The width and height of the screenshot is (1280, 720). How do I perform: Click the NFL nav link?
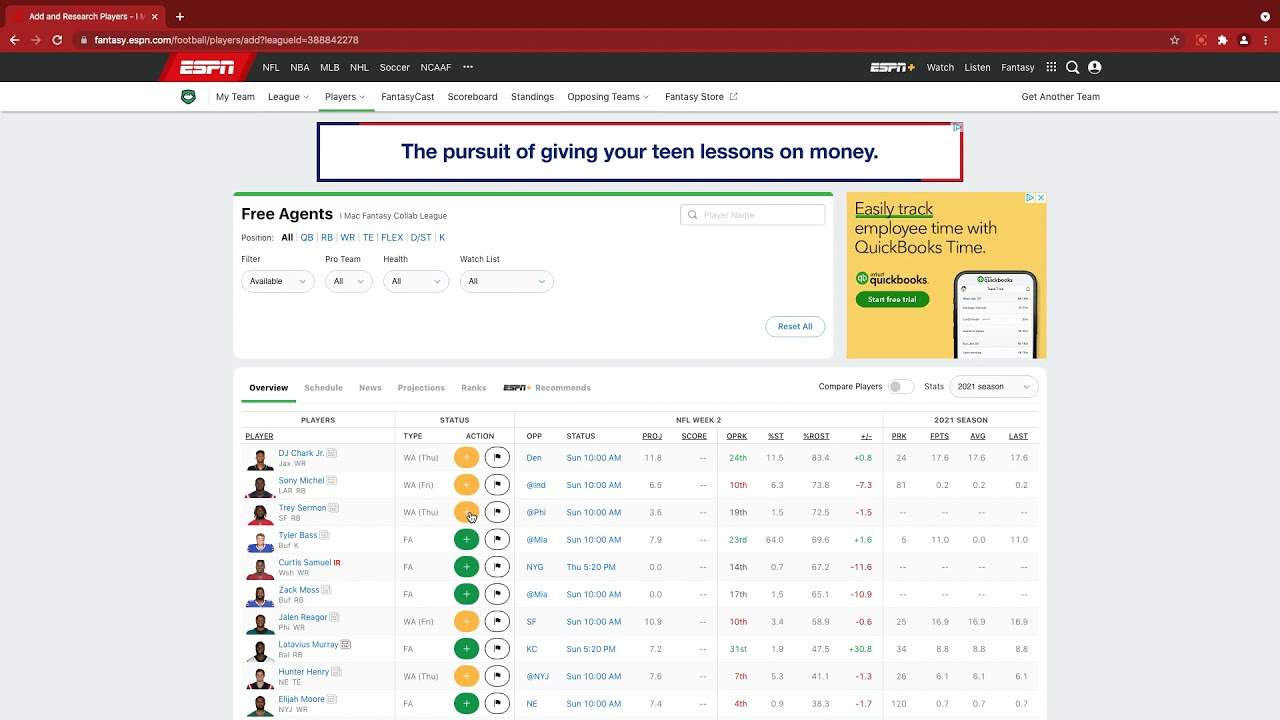(x=271, y=67)
